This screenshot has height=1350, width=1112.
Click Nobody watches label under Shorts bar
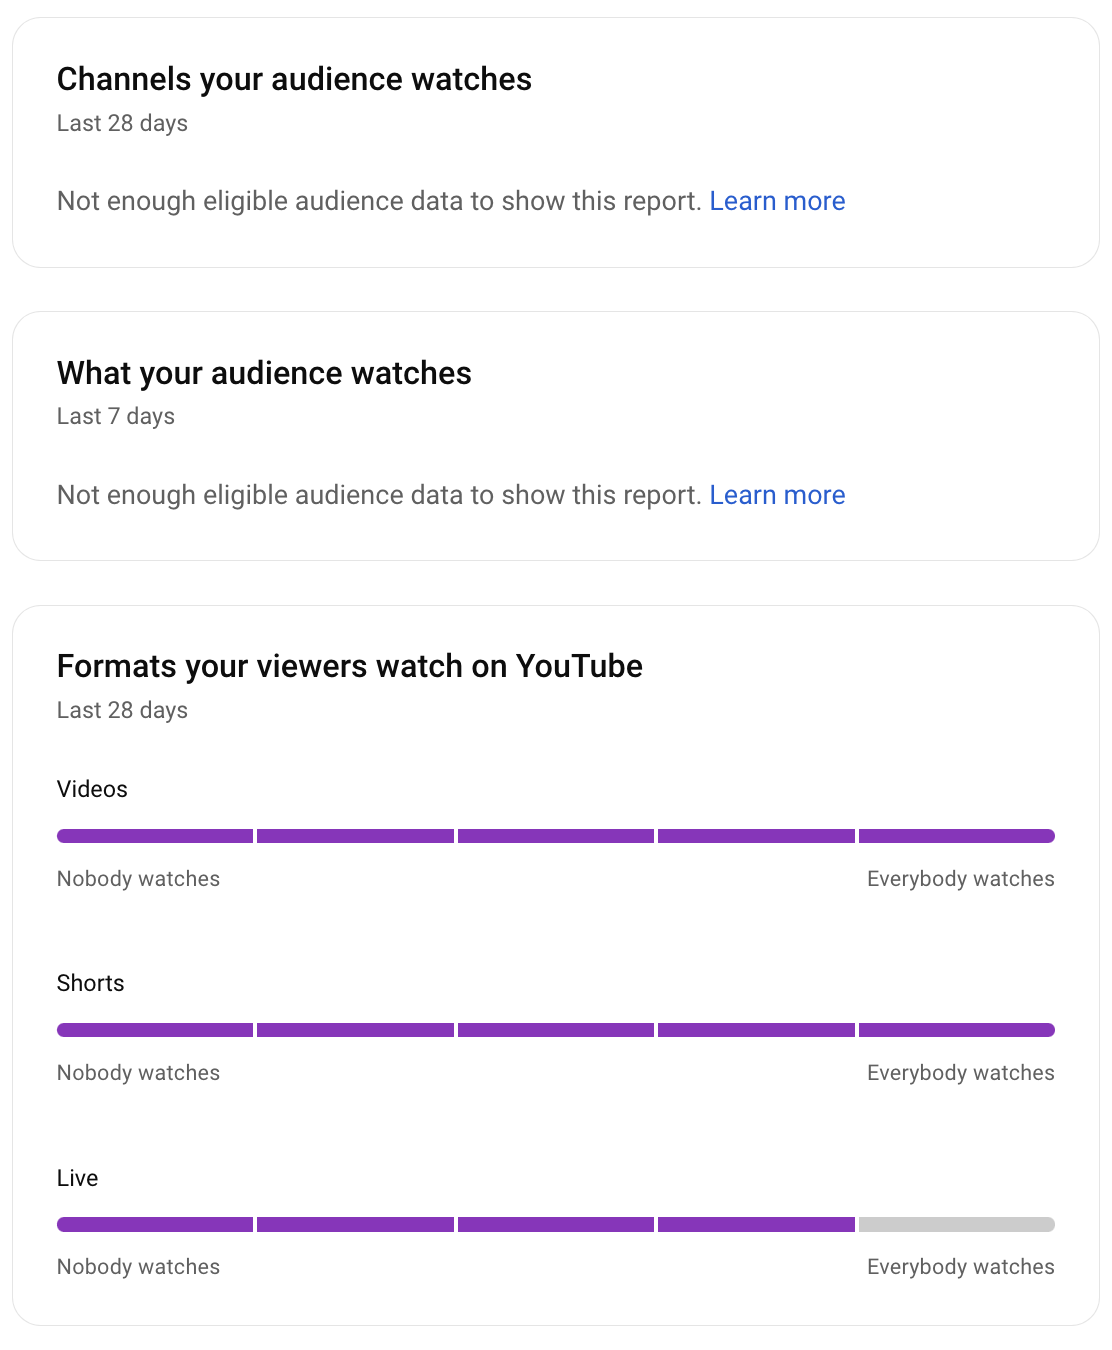pos(138,1073)
